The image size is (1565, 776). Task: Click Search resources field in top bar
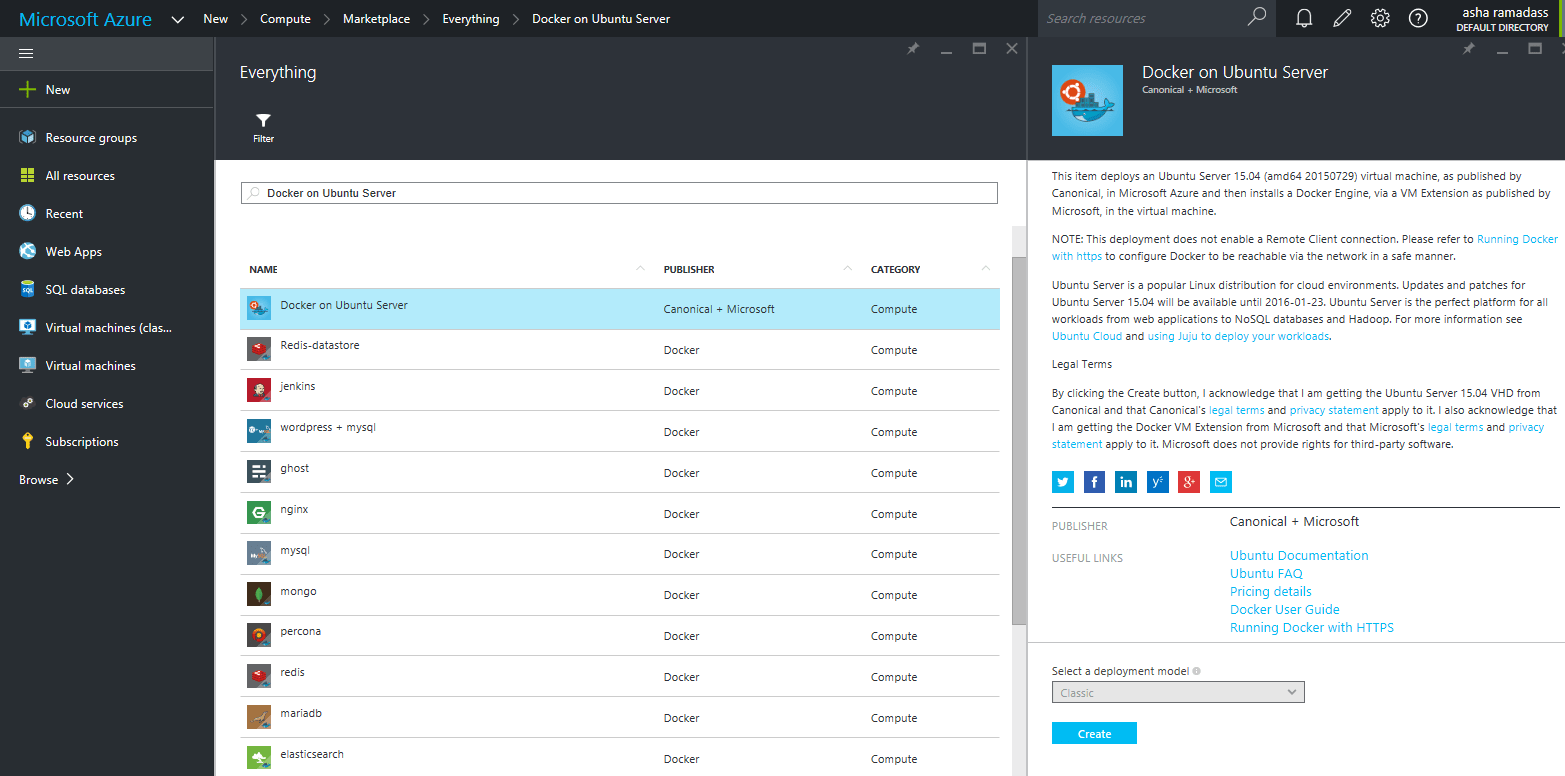click(x=1142, y=18)
